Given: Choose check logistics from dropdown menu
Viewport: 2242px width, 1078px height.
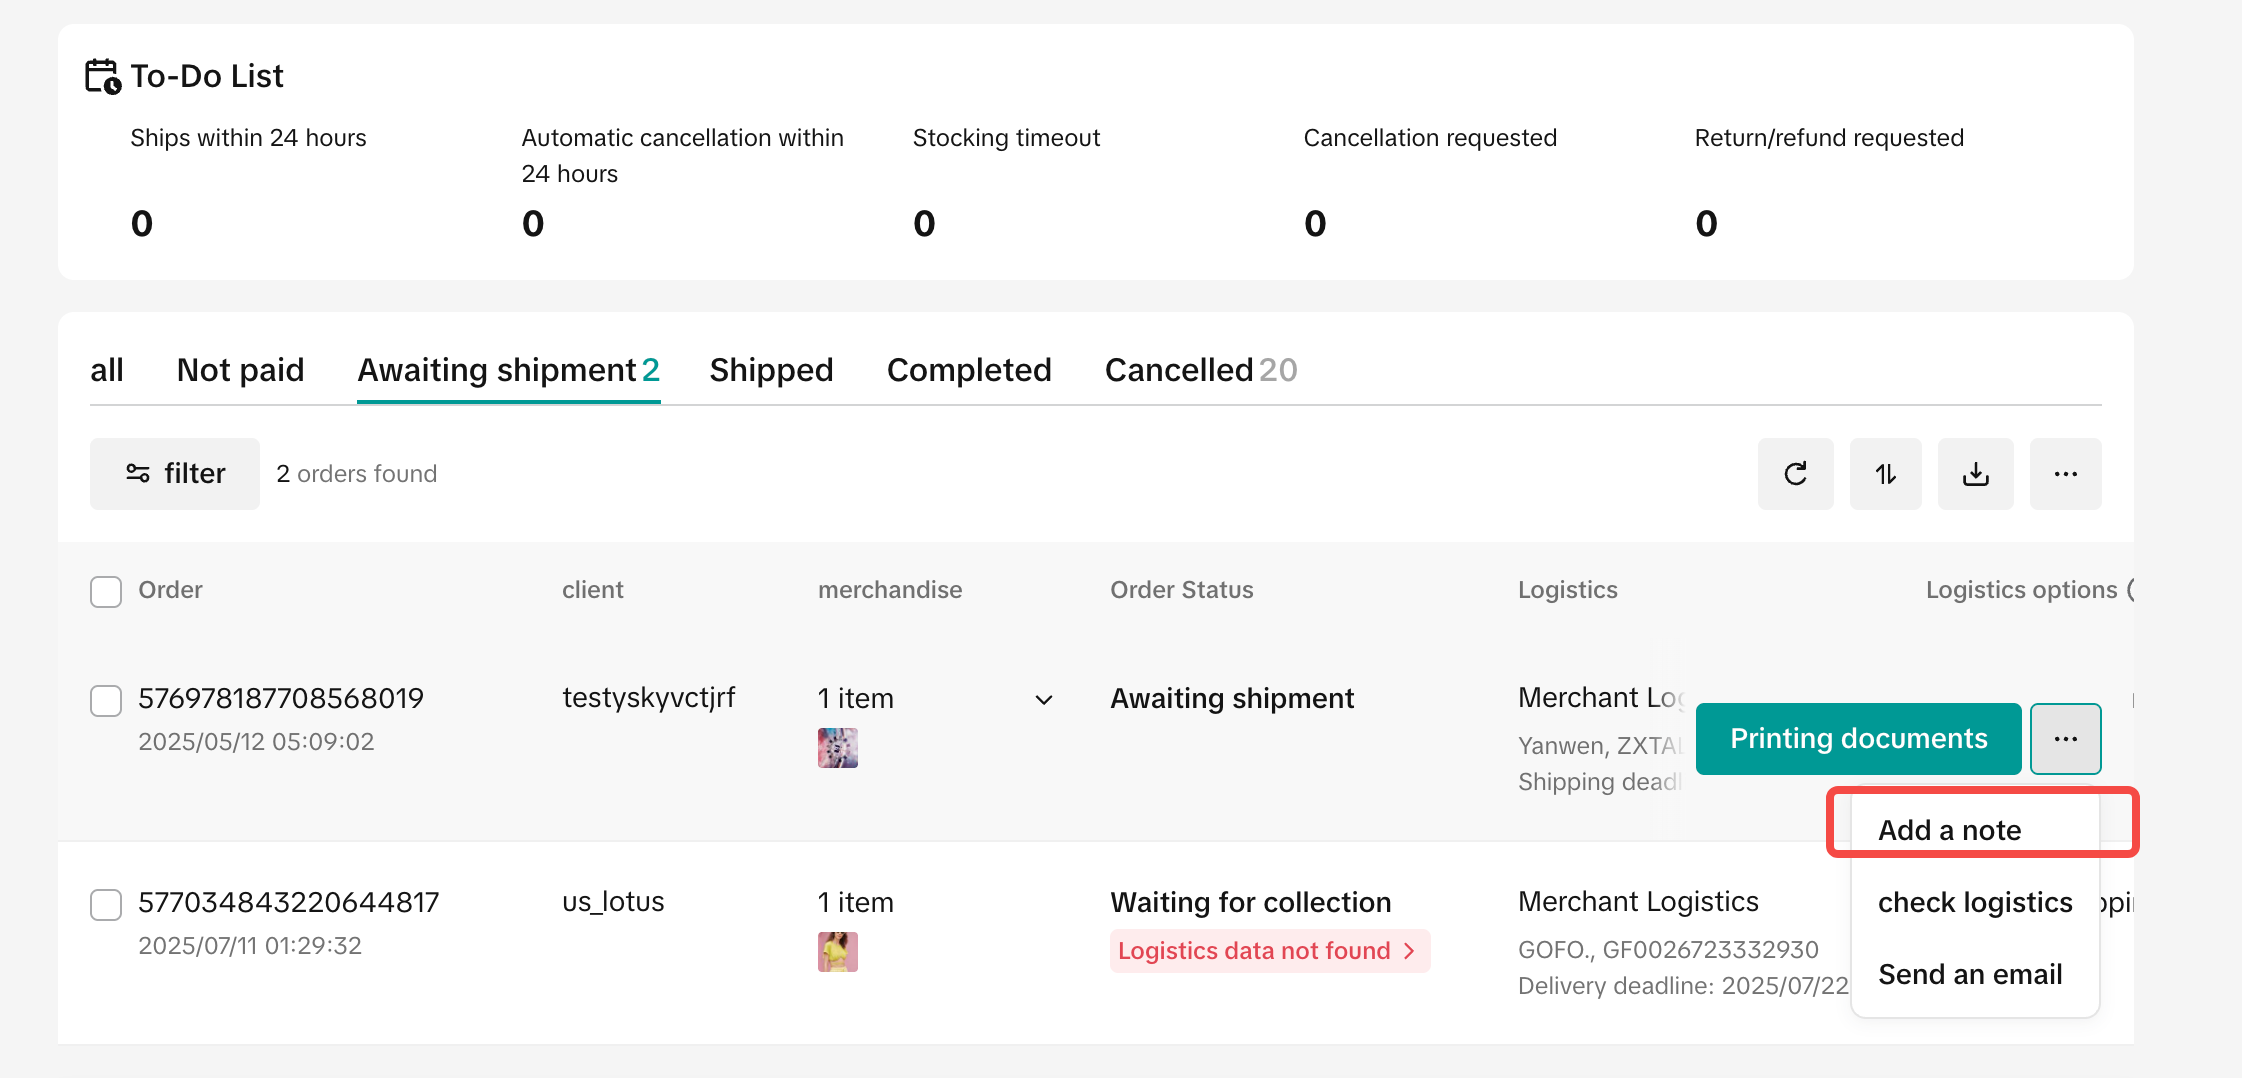Looking at the screenshot, I should coord(1974,902).
